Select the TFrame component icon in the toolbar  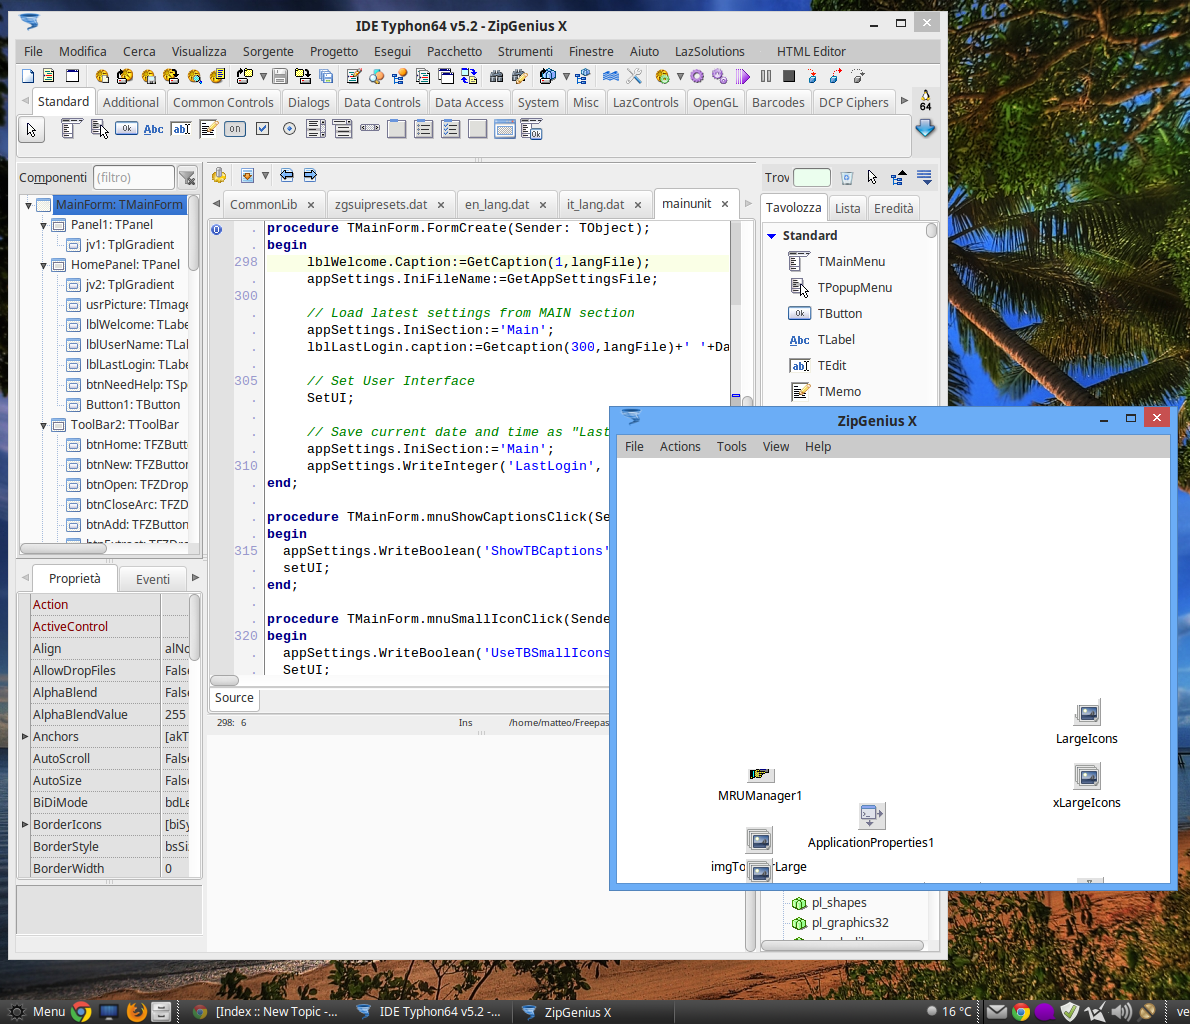coord(505,129)
